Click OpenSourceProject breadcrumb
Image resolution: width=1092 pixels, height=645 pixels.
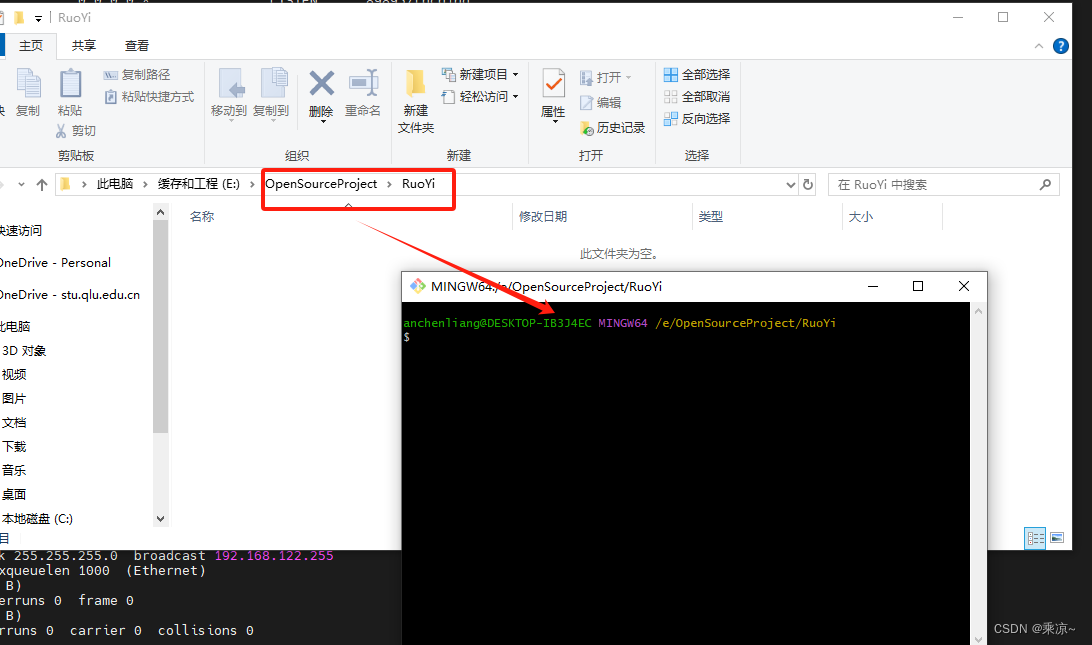321,184
